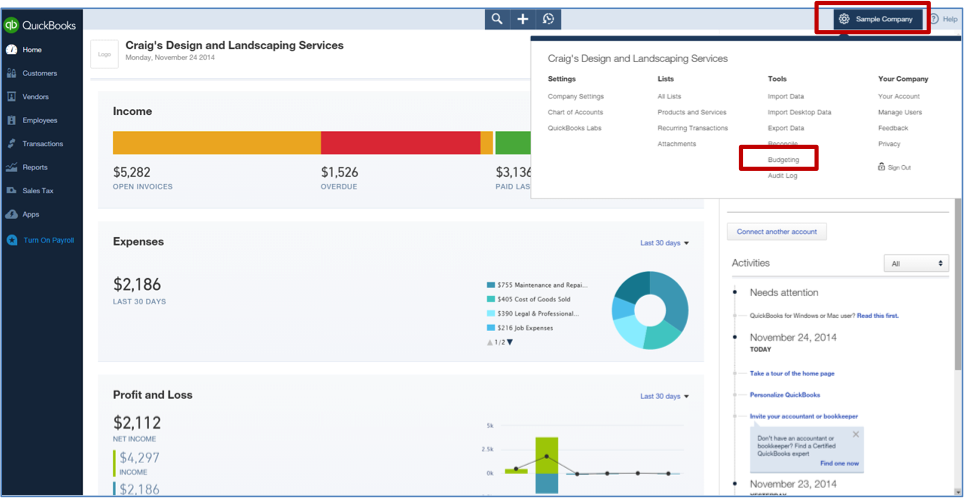
Task: Follow the Read this first link
Action: coord(877,315)
